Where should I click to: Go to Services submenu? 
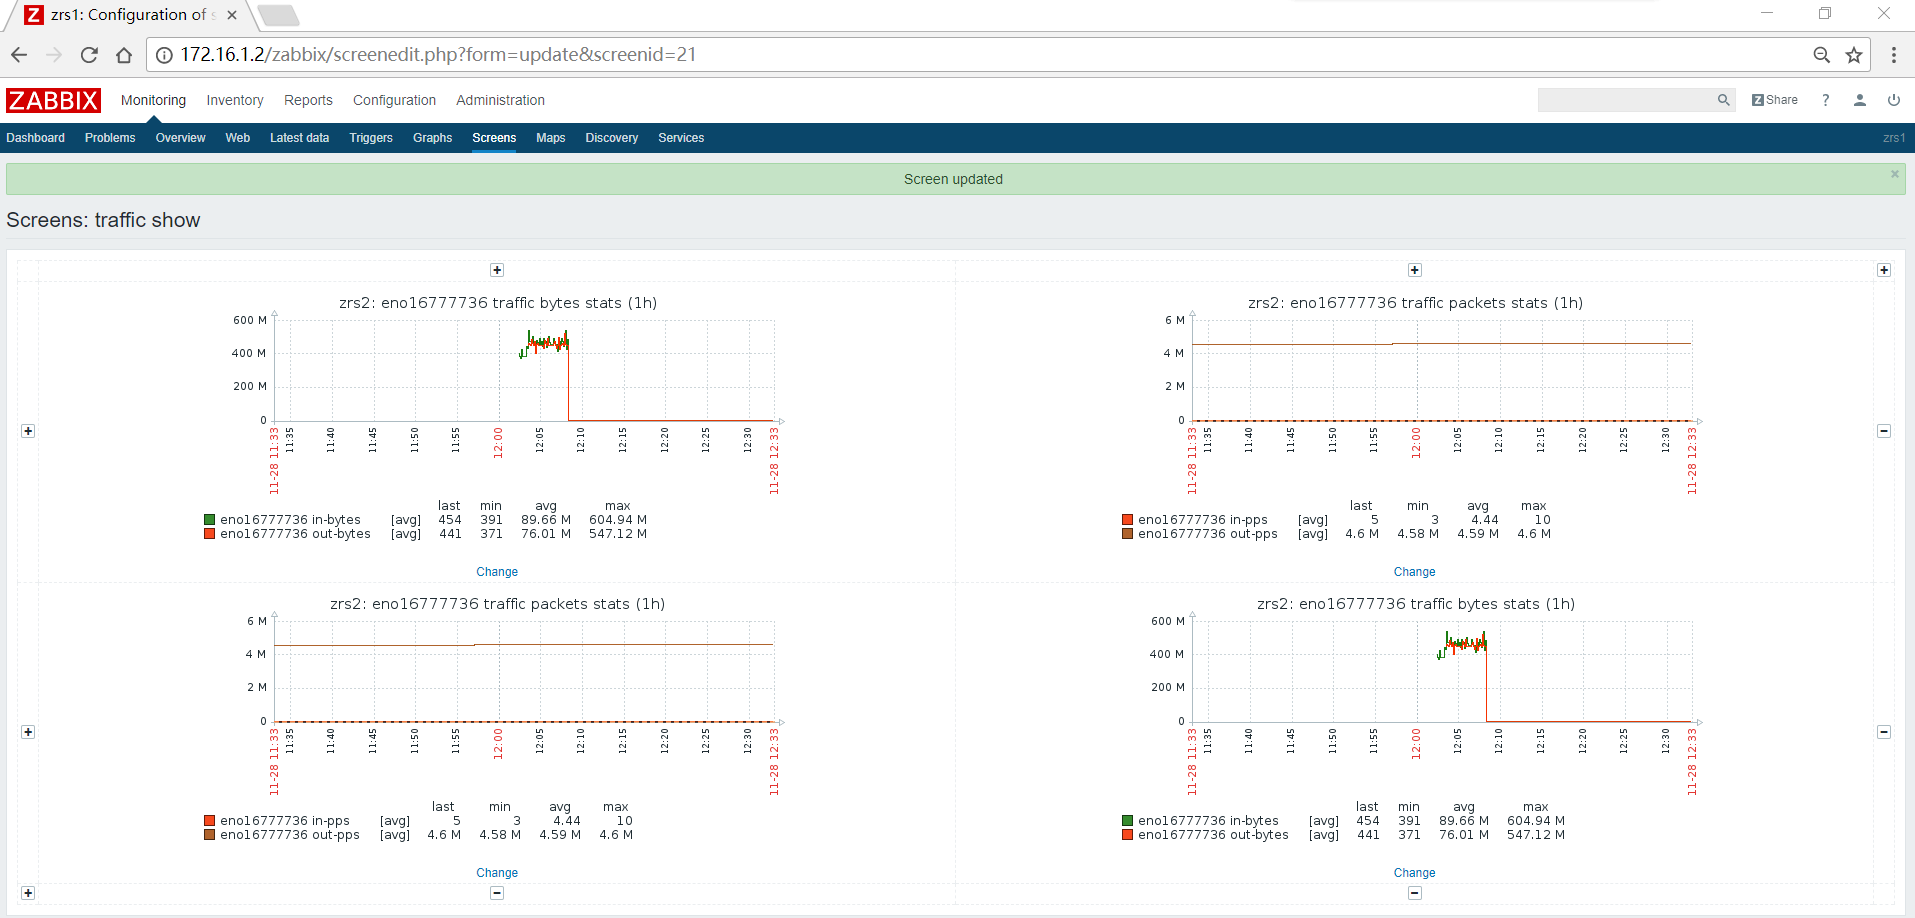point(681,138)
